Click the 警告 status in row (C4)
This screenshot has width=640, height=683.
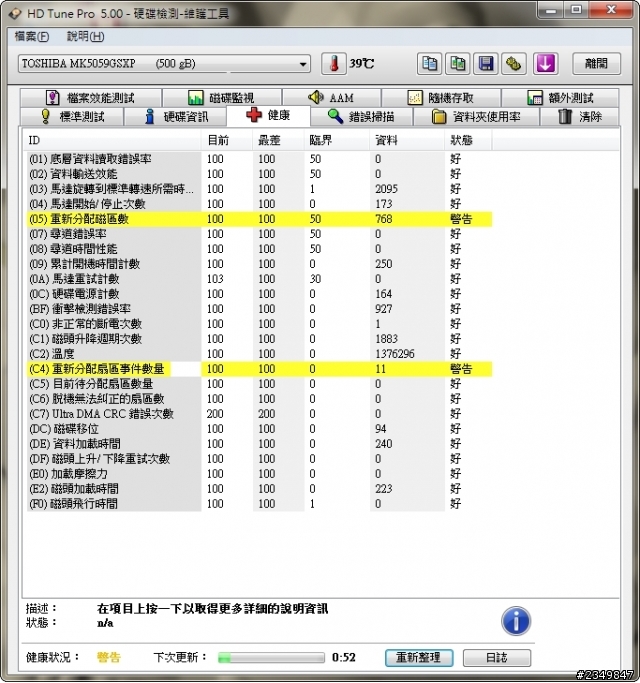click(461, 369)
